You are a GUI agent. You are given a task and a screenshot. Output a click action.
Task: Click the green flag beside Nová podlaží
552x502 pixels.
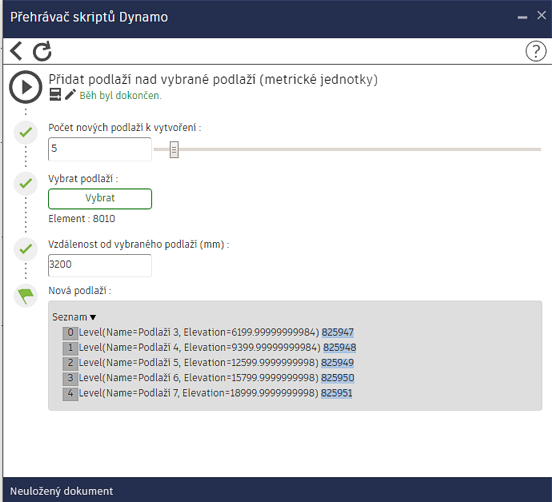[x=26, y=295]
